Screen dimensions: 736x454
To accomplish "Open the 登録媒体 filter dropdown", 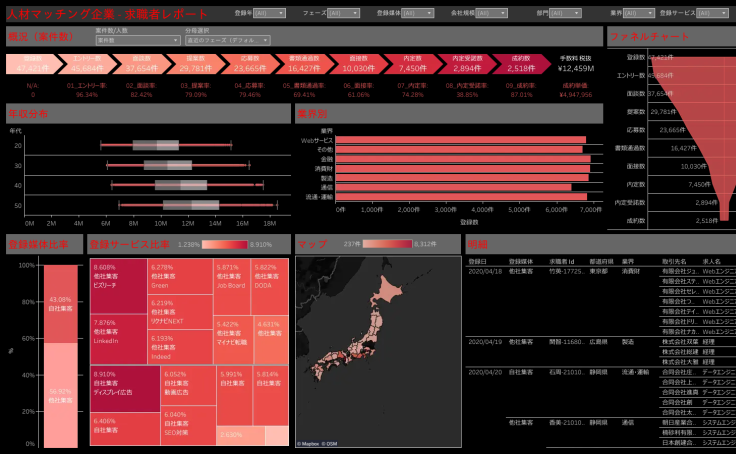I will tap(417, 13).
